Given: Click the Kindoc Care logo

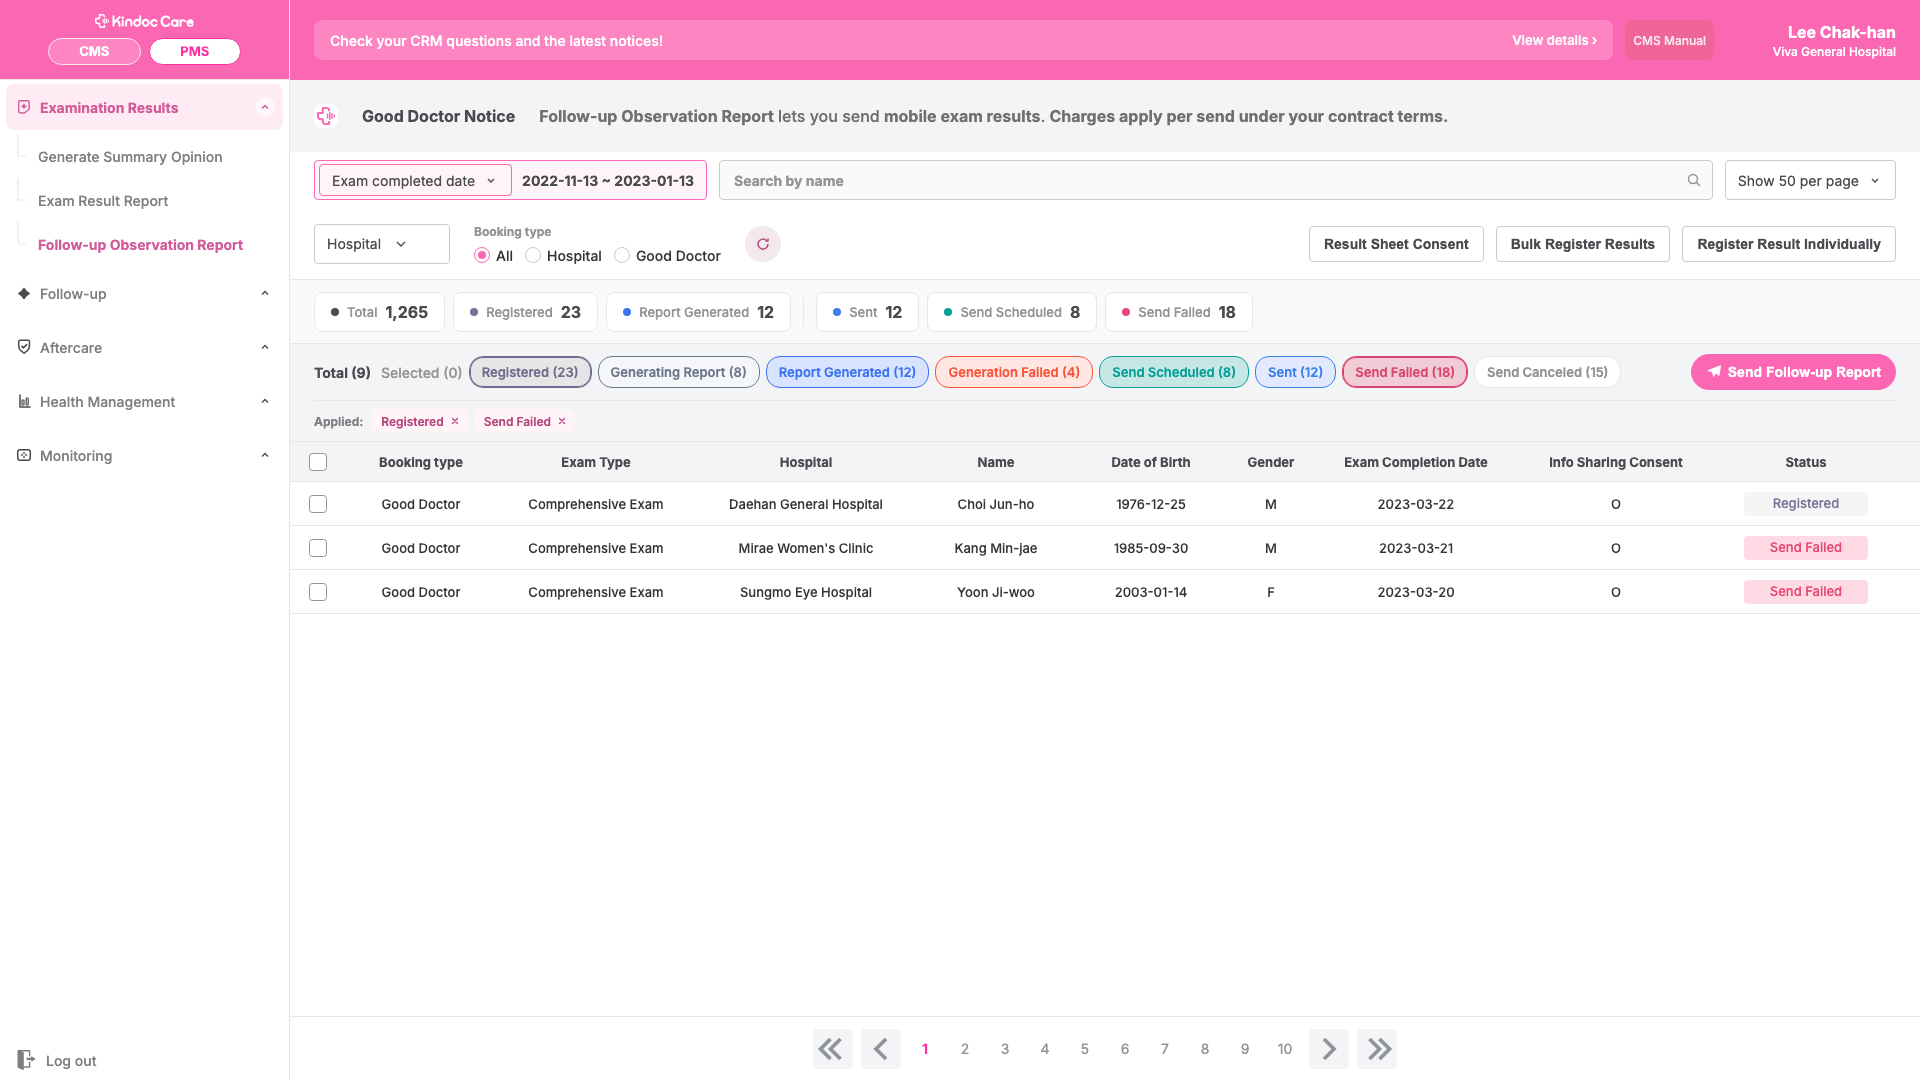Looking at the screenshot, I should point(144,21).
